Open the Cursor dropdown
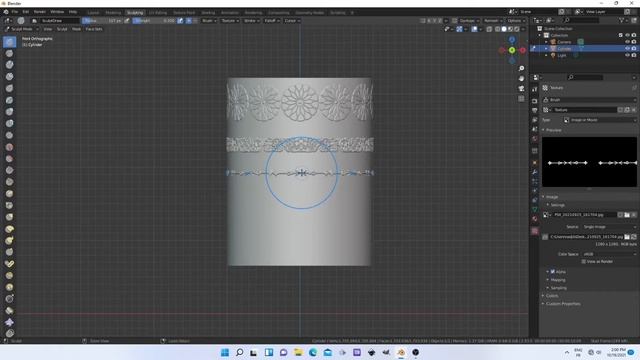This screenshot has width=640, height=360. [292, 20]
